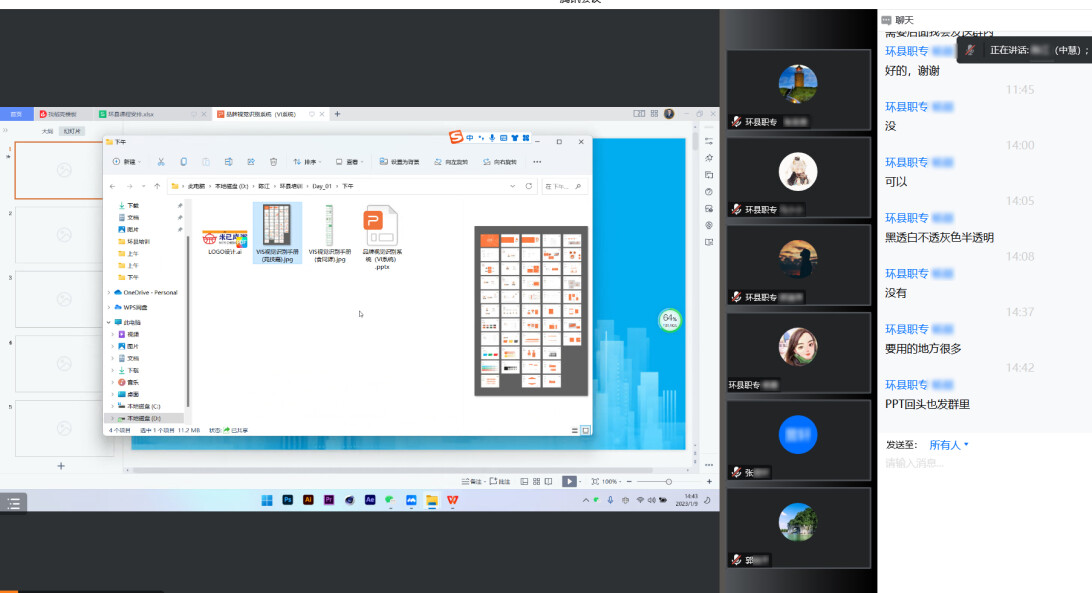The height and width of the screenshot is (593, 1092).
Task: Click the Windows Start button
Action: [267, 499]
